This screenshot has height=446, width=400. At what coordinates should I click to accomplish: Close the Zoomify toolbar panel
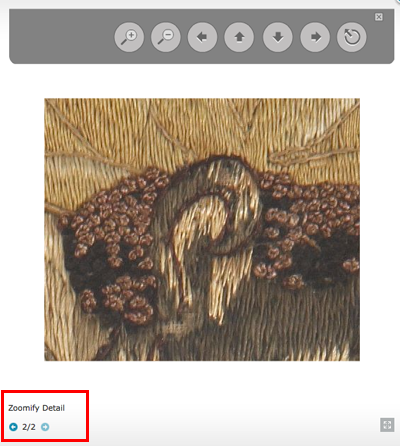pos(379,17)
